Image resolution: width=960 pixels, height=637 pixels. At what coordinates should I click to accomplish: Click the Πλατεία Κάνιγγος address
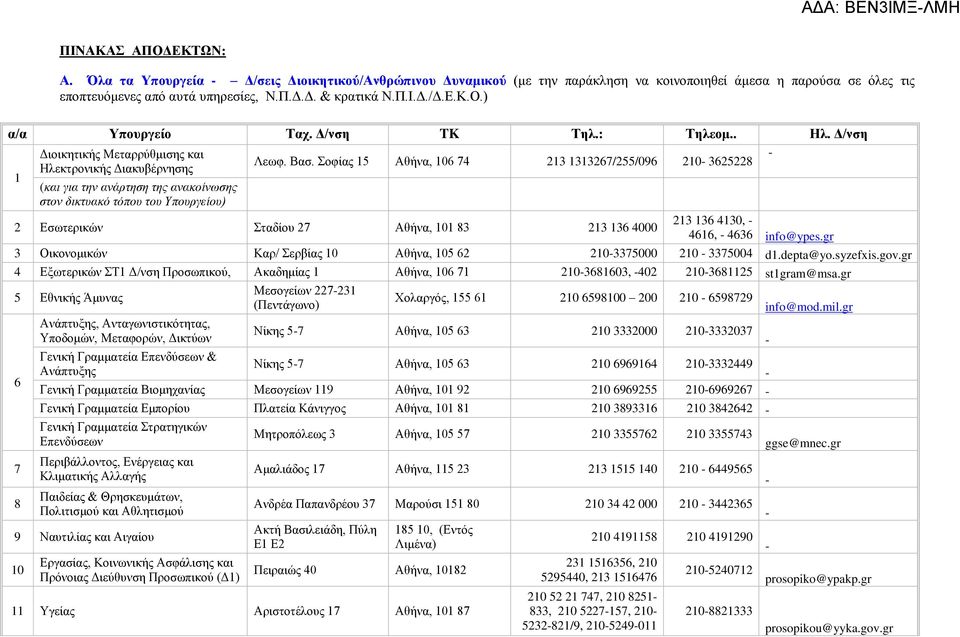(299, 409)
